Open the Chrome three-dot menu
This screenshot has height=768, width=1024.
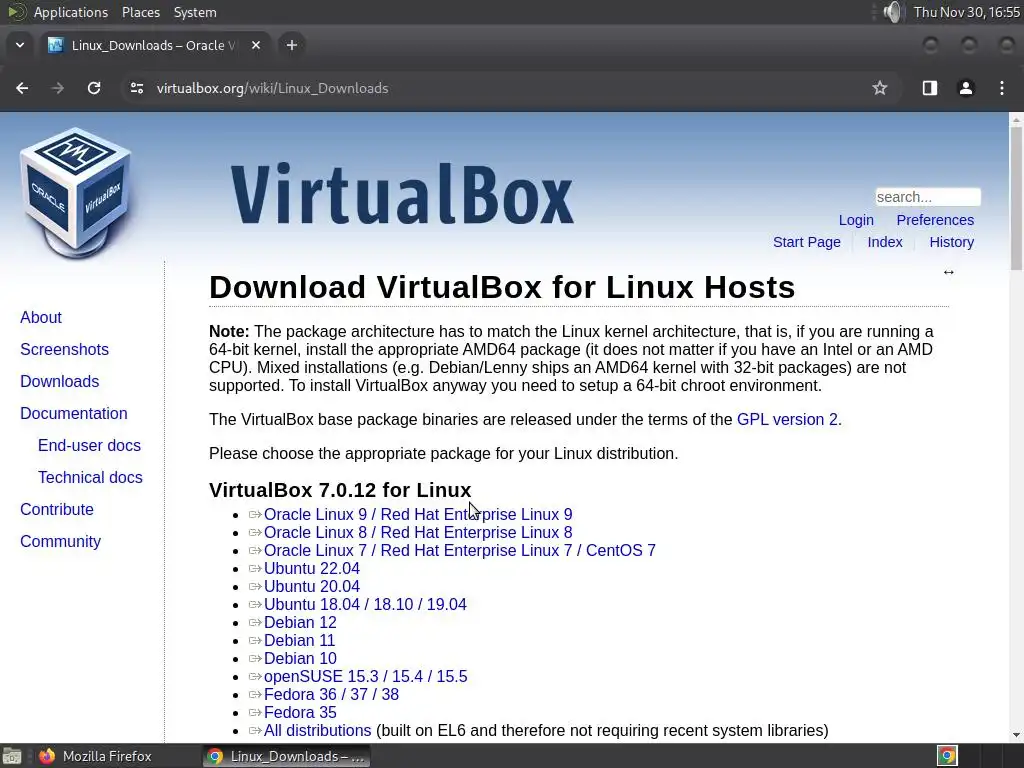[1002, 88]
